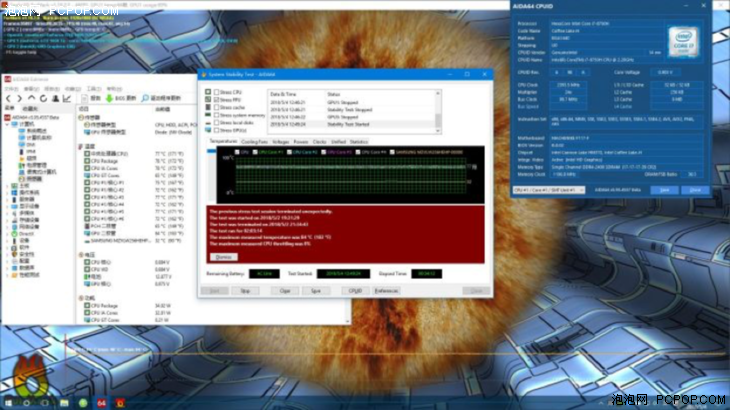Open the Statistics tab
Screen dimensions: 730x410
coord(359,142)
